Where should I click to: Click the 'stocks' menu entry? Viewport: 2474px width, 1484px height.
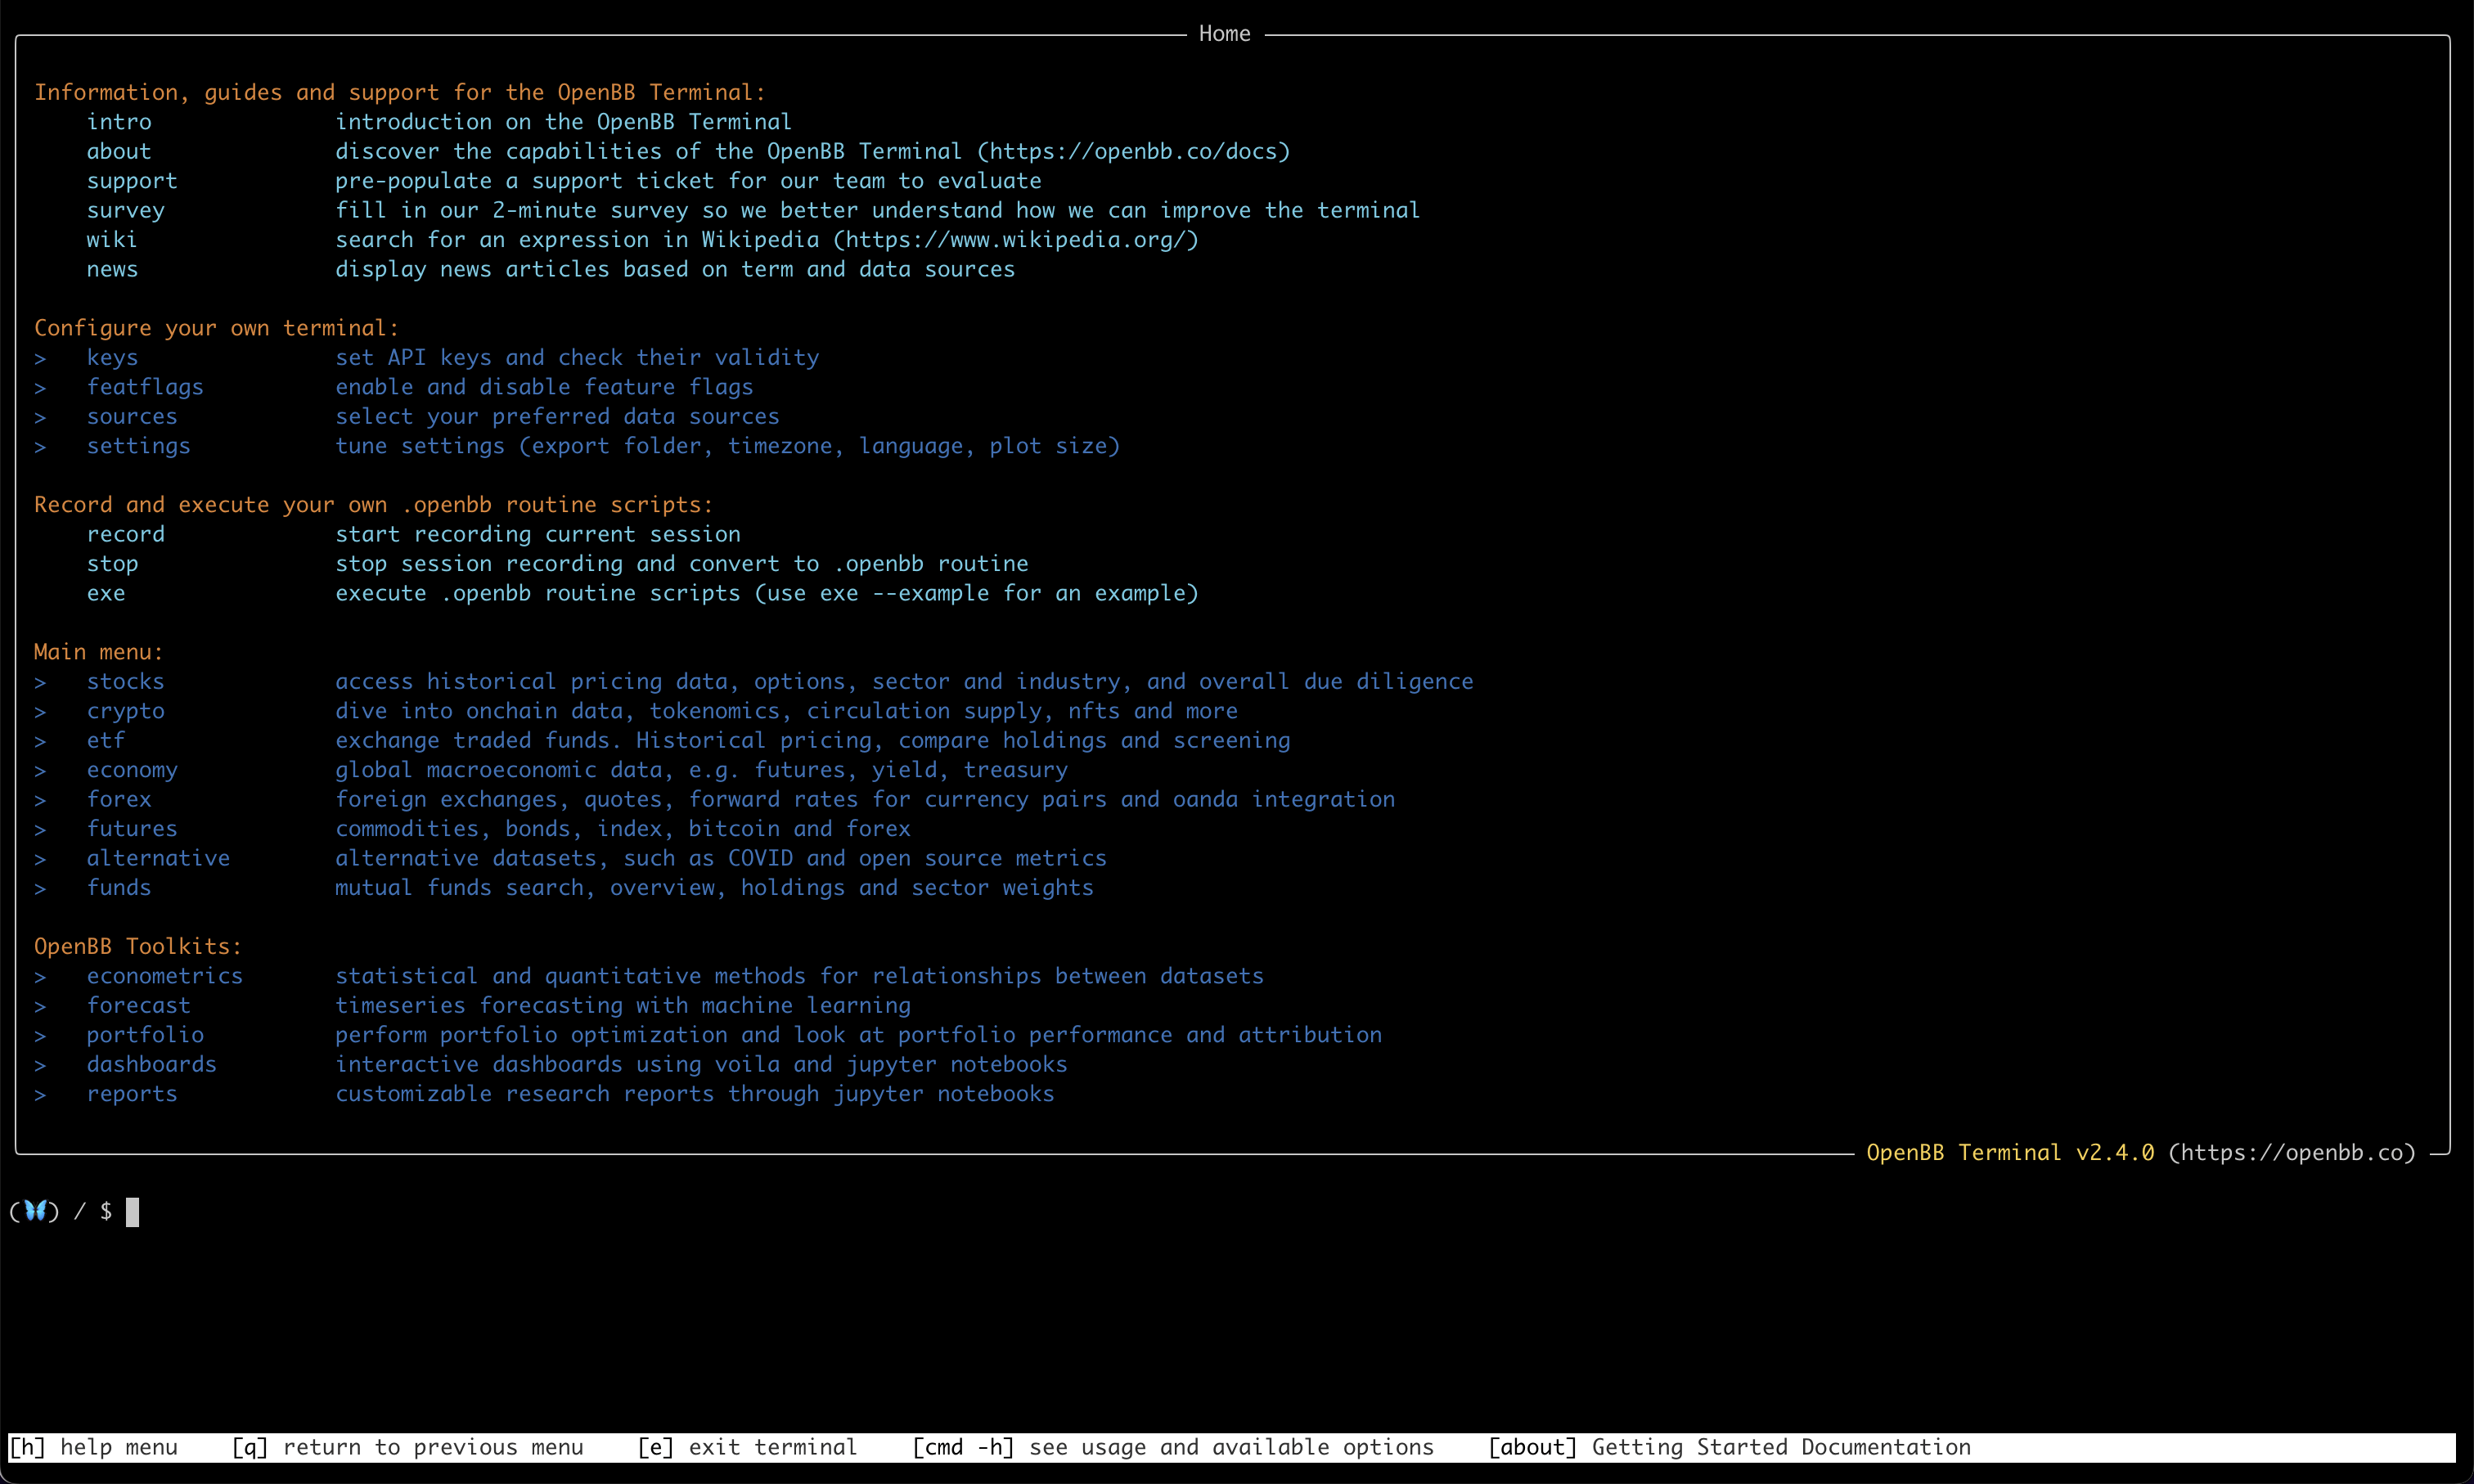tap(125, 681)
